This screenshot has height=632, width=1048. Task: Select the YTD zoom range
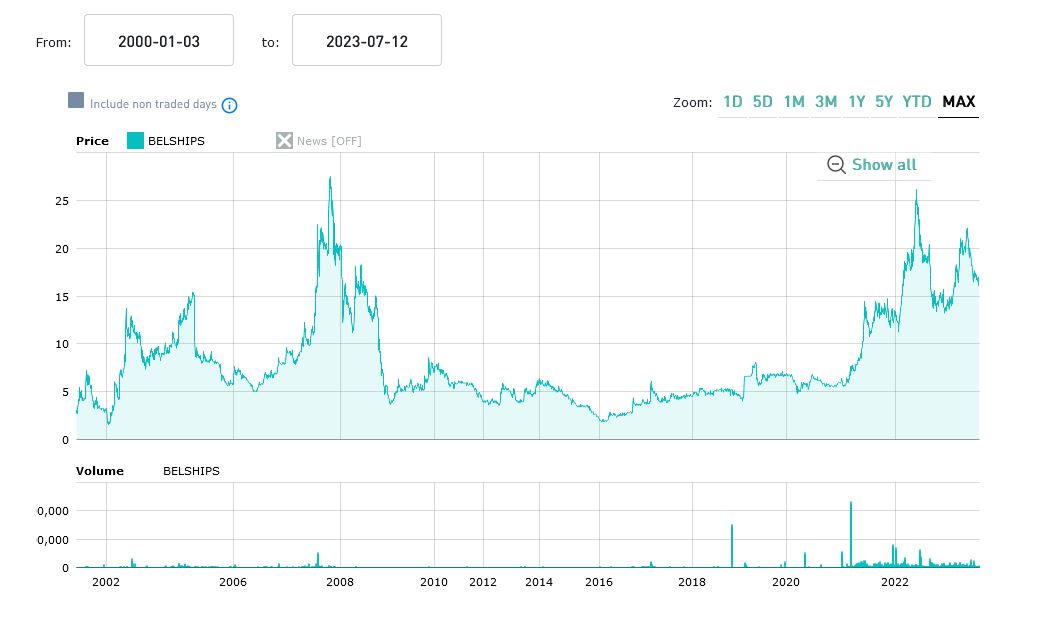(x=917, y=102)
